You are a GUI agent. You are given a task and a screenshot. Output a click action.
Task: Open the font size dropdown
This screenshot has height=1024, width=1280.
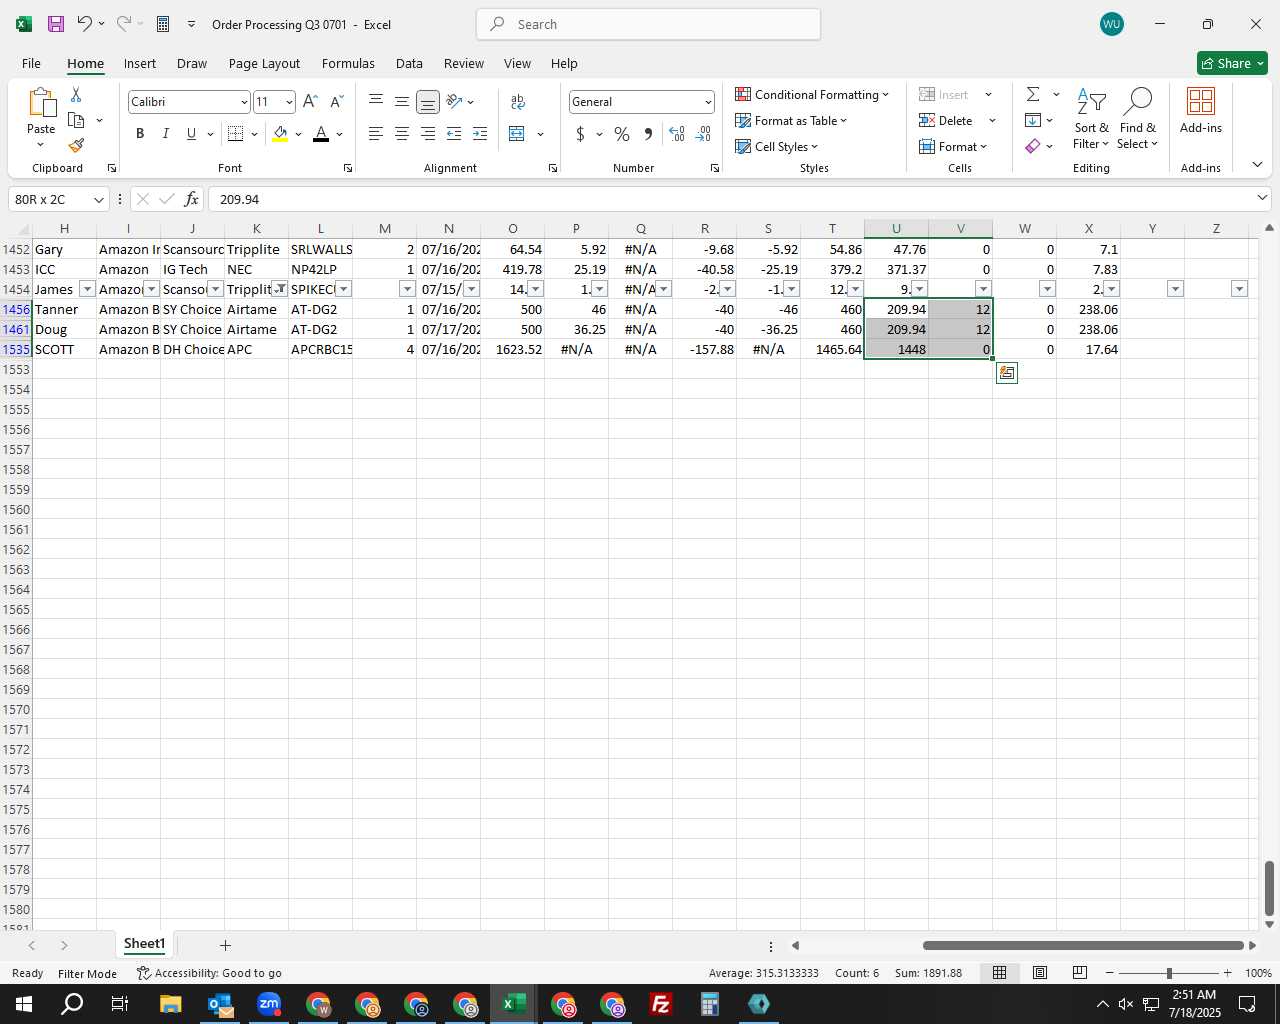pyautogui.click(x=289, y=102)
